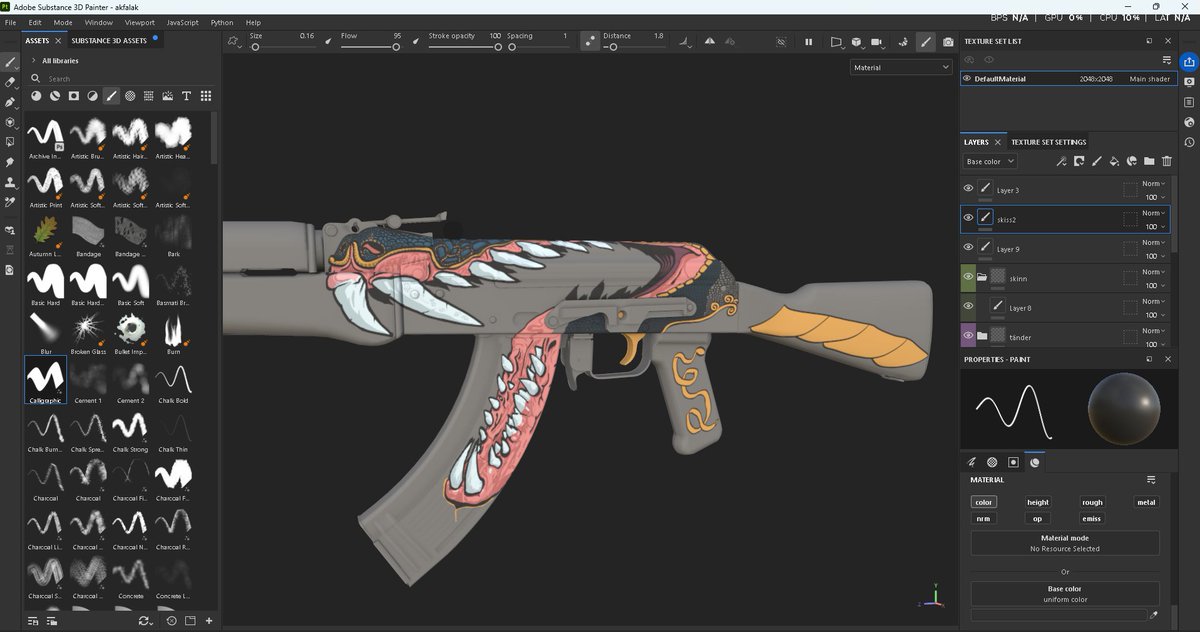Viewport: 1200px width, 632px height.
Task: Toggle the height channel button
Action: pyautogui.click(x=1038, y=502)
